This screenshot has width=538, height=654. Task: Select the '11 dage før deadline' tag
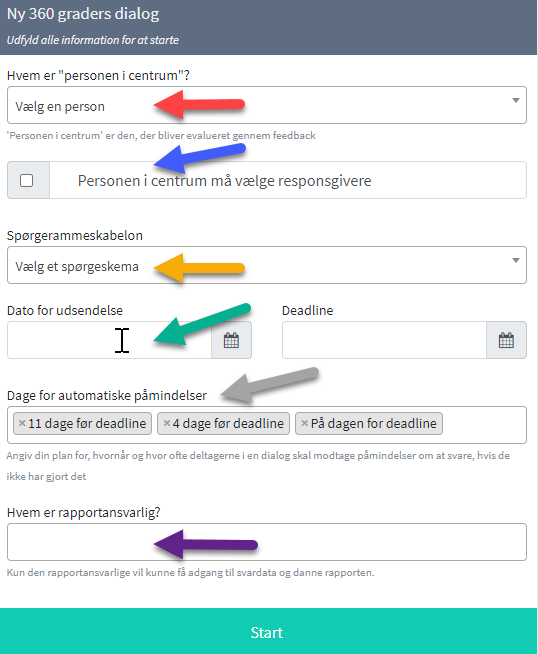point(87,423)
